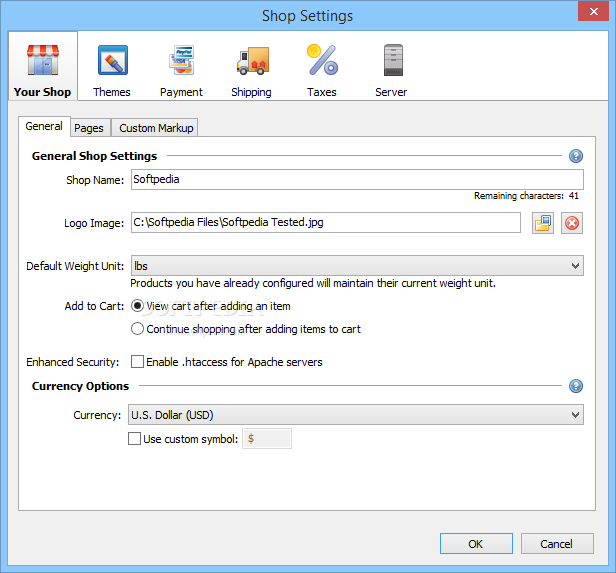616x573 pixels.
Task: Open the Shipping settings section
Action: pyautogui.click(x=251, y=70)
